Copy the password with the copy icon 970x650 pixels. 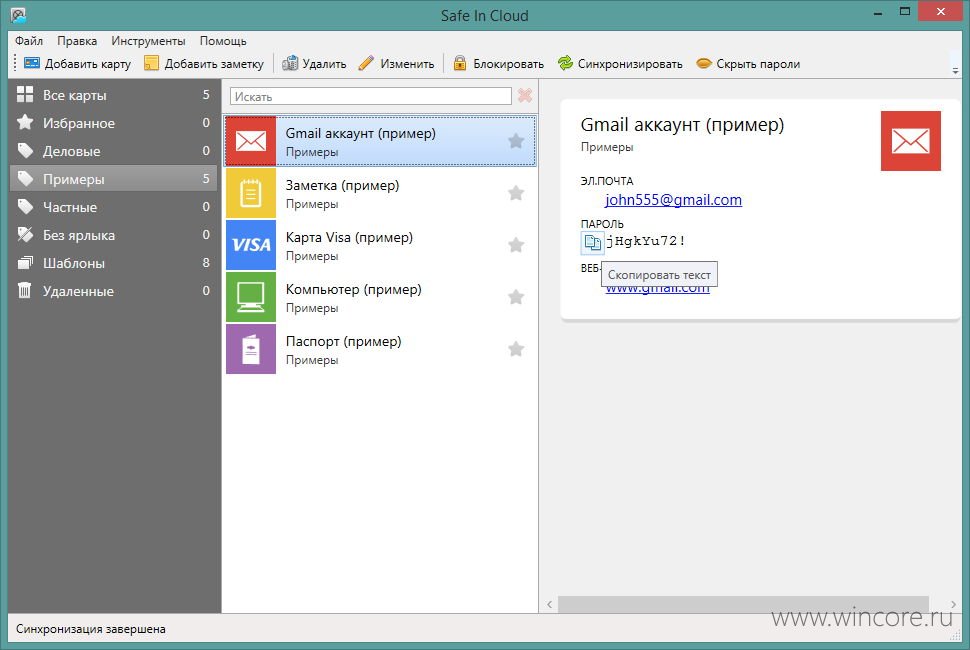592,242
